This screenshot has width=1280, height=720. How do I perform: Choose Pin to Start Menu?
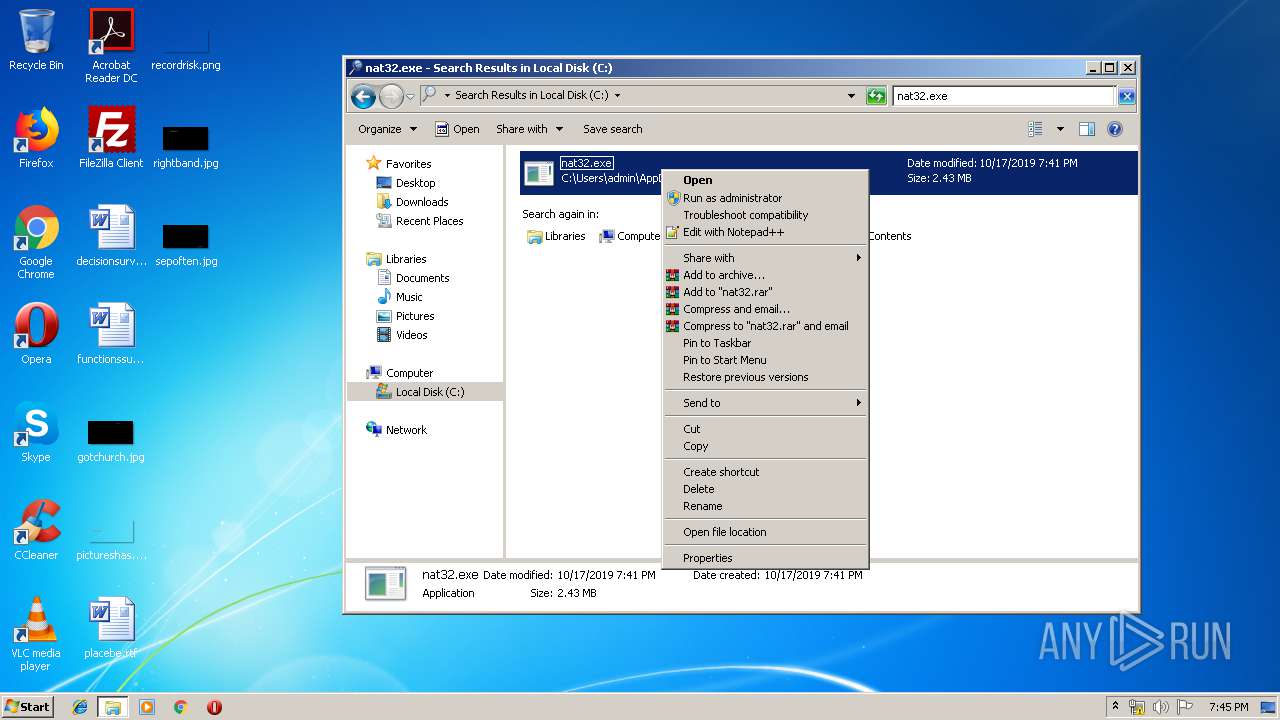coord(766,360)
